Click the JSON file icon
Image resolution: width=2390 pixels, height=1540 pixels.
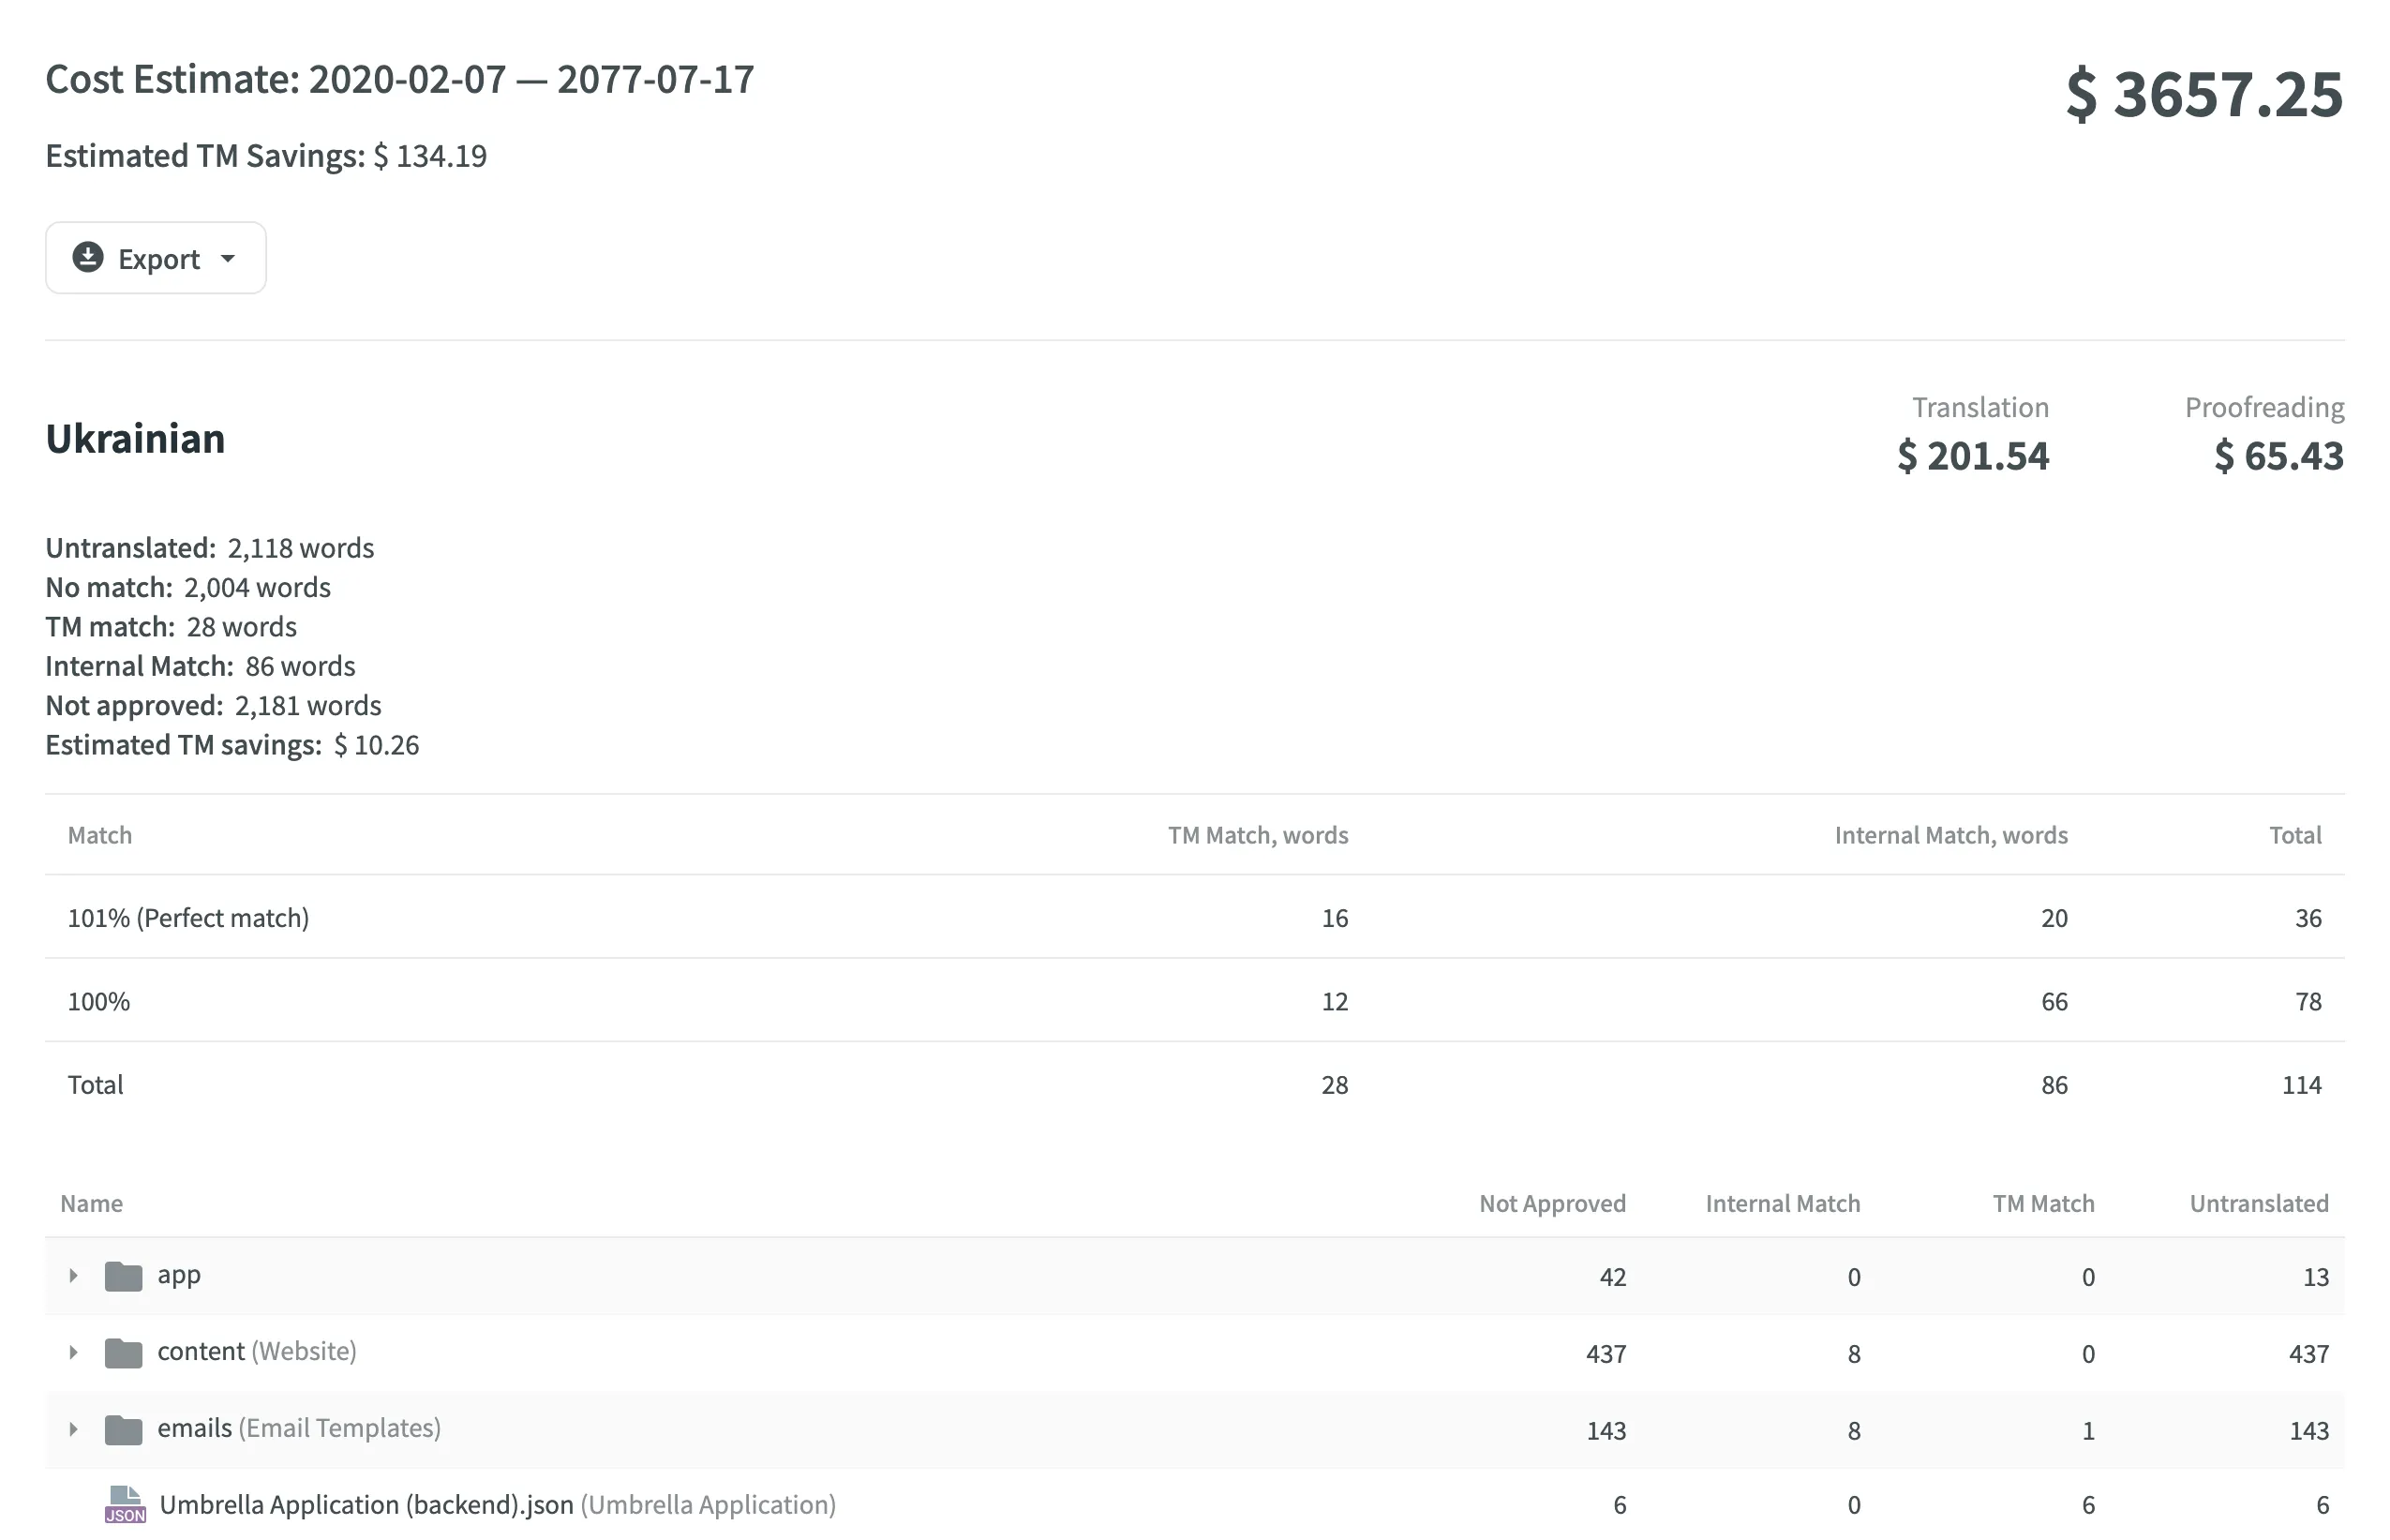tap(125, 1505)
